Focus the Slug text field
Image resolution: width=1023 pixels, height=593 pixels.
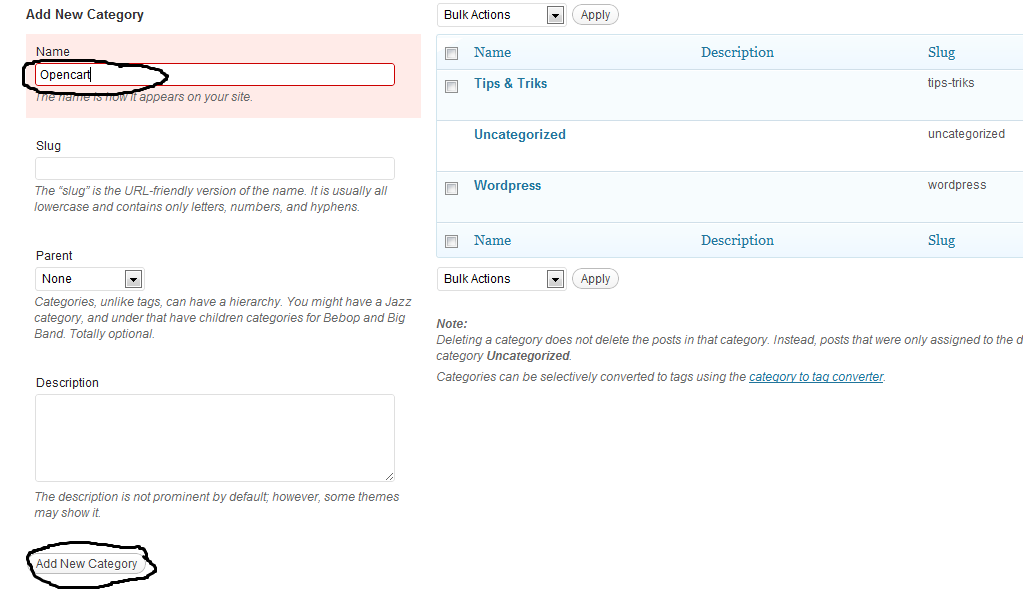coord(214,169)
